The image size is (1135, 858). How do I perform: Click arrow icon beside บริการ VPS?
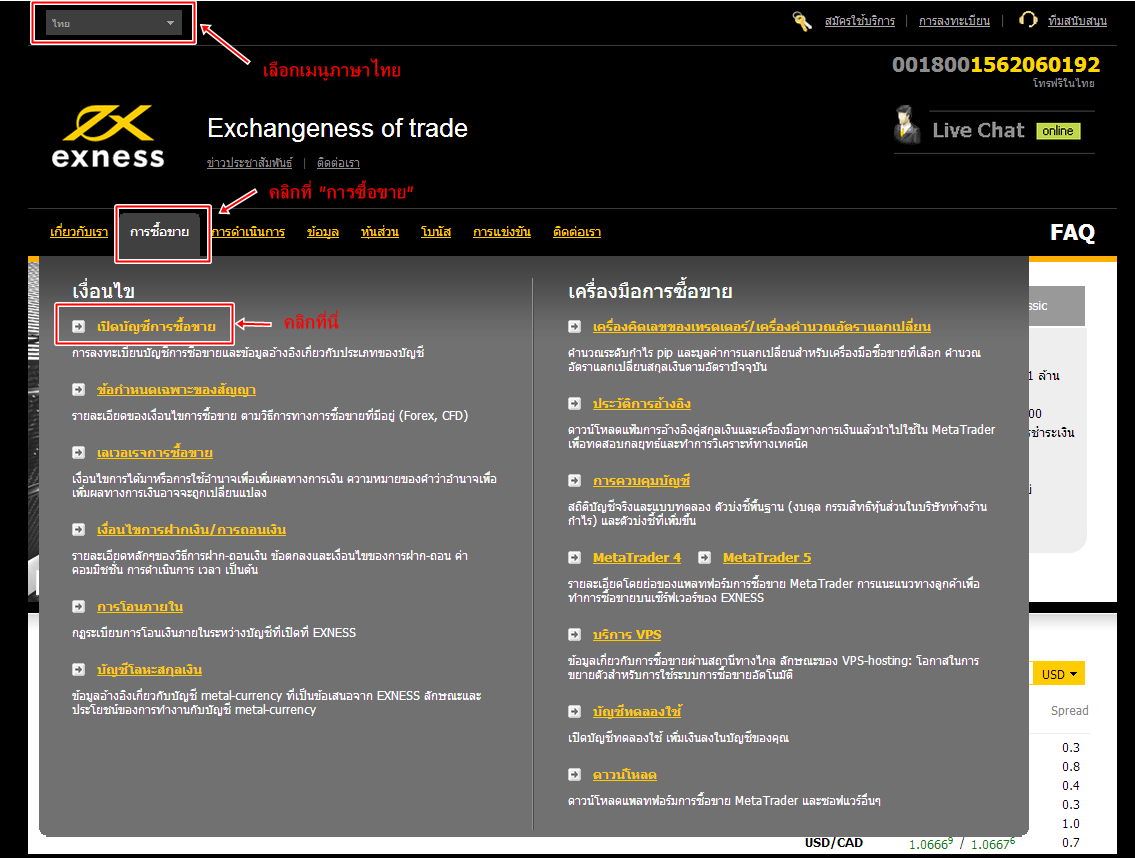pyautogui.click(x=574, y=634)
